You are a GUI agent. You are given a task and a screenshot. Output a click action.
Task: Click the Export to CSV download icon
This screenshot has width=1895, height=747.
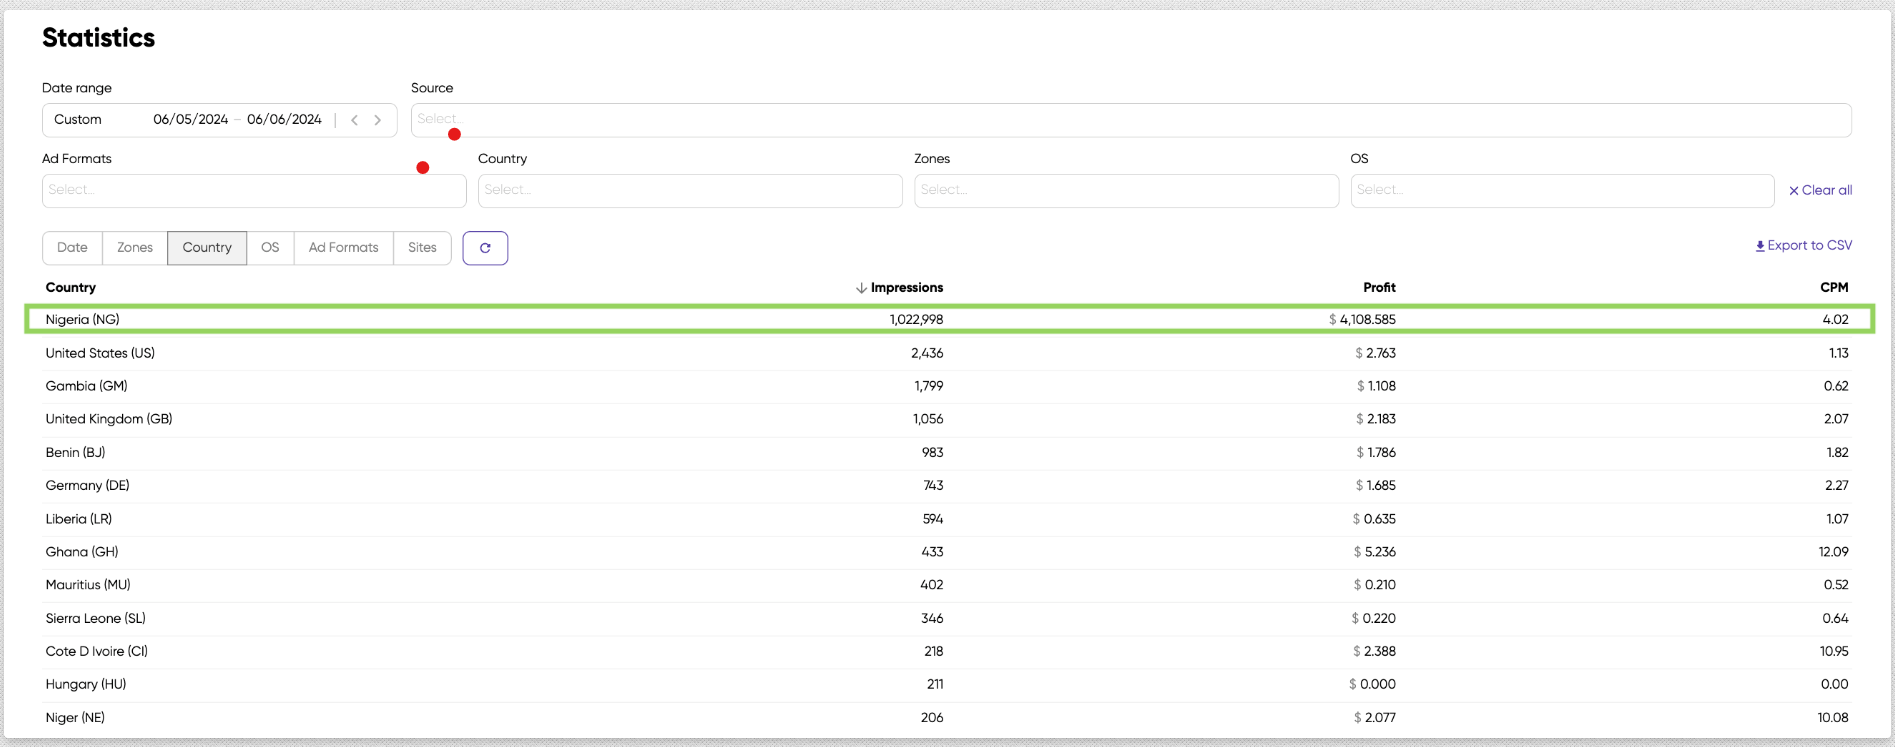pos(1760,246)
